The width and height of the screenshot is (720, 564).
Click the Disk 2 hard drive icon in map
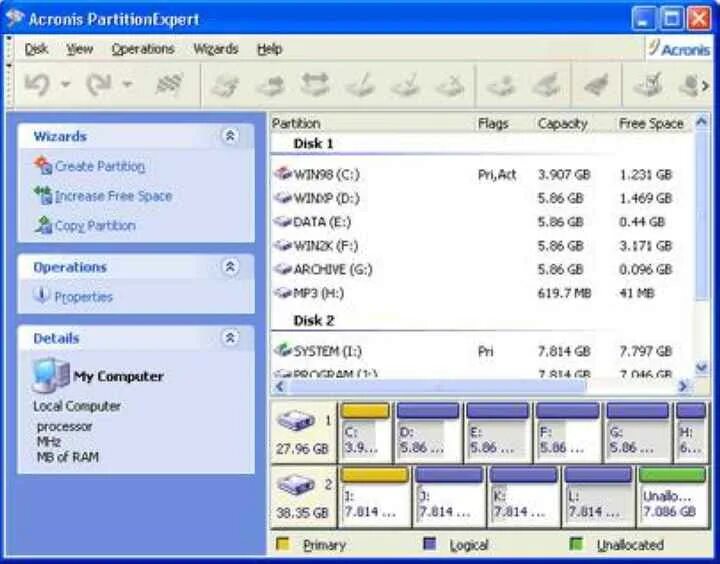point(297,485)
